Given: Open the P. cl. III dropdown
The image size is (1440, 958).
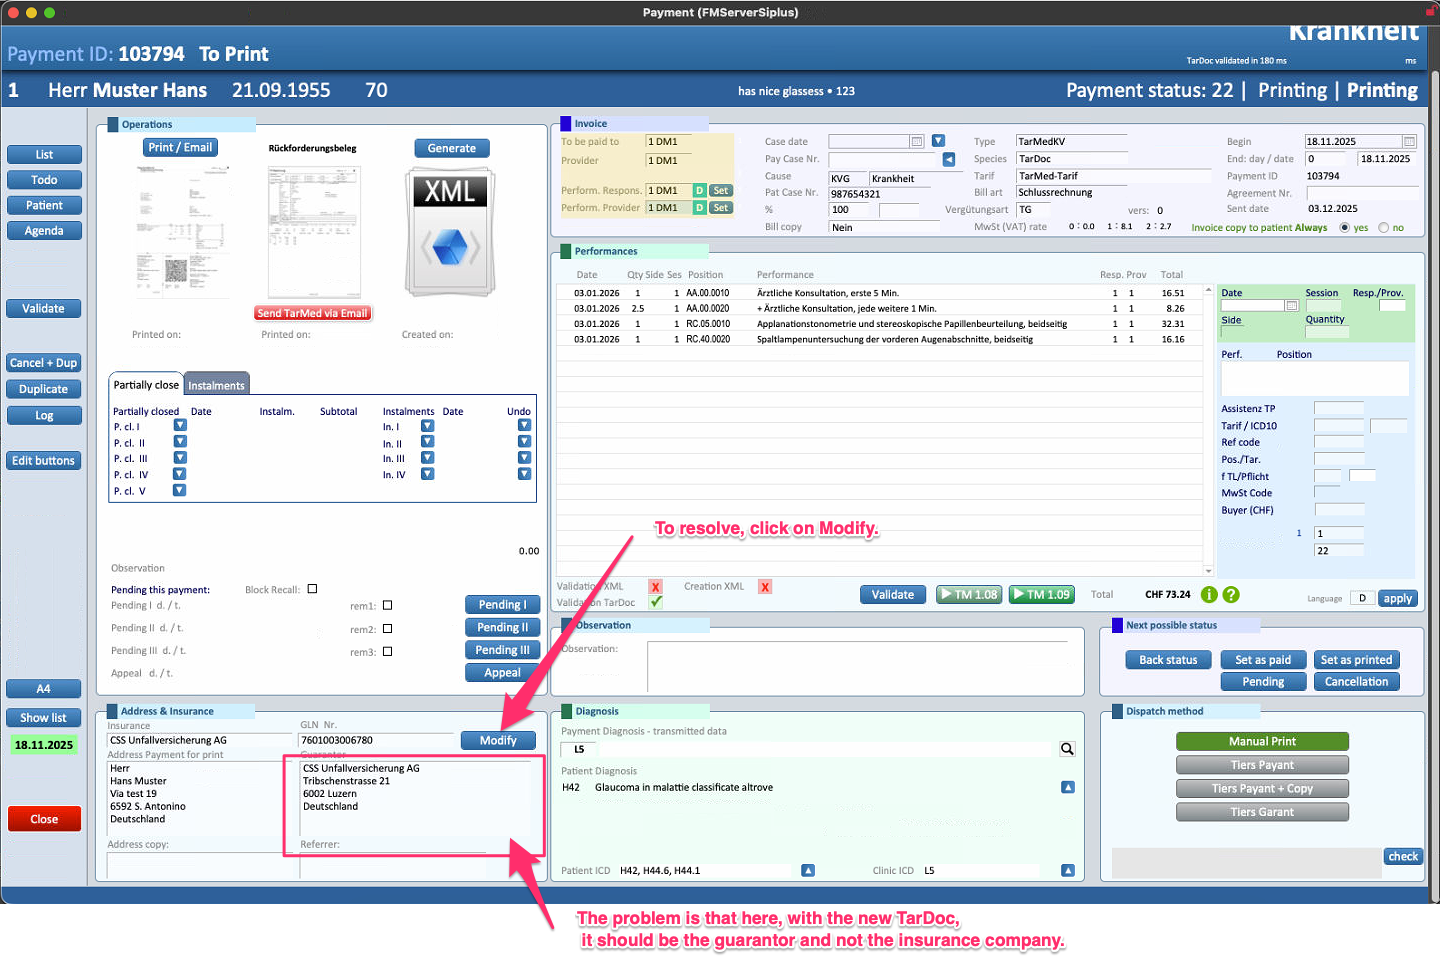Looking at the screenshot, I should tap(180, 457).
